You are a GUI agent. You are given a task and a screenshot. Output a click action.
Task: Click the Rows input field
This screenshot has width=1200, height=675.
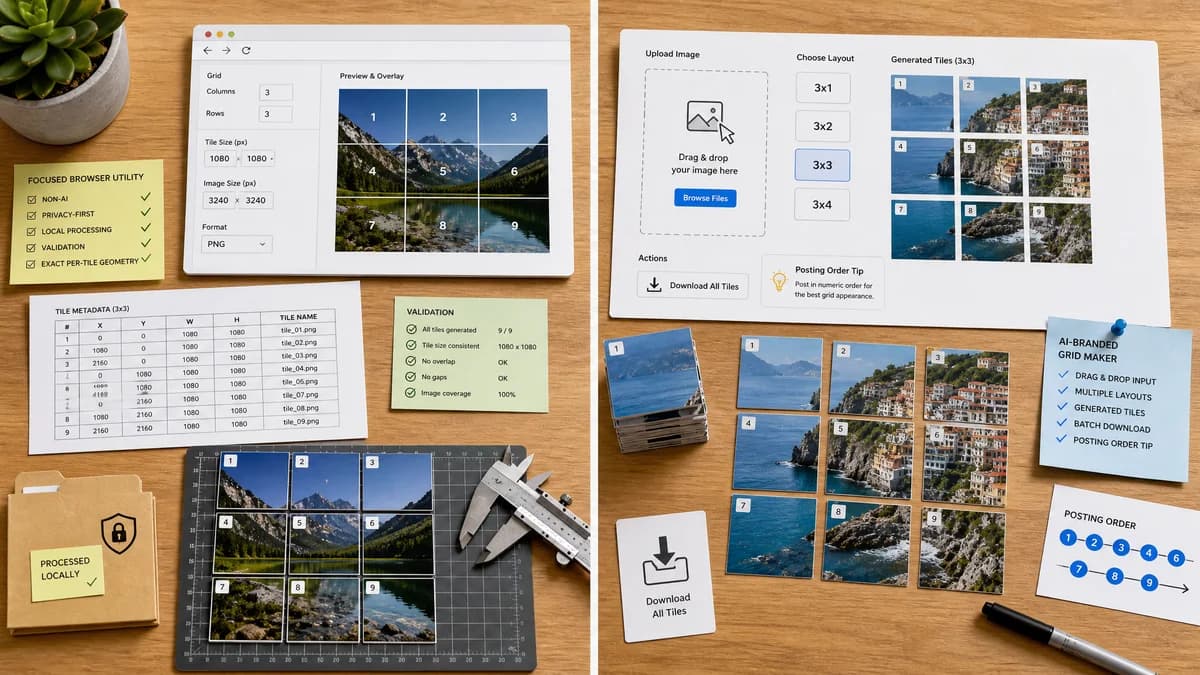click(x=276, y=114)
